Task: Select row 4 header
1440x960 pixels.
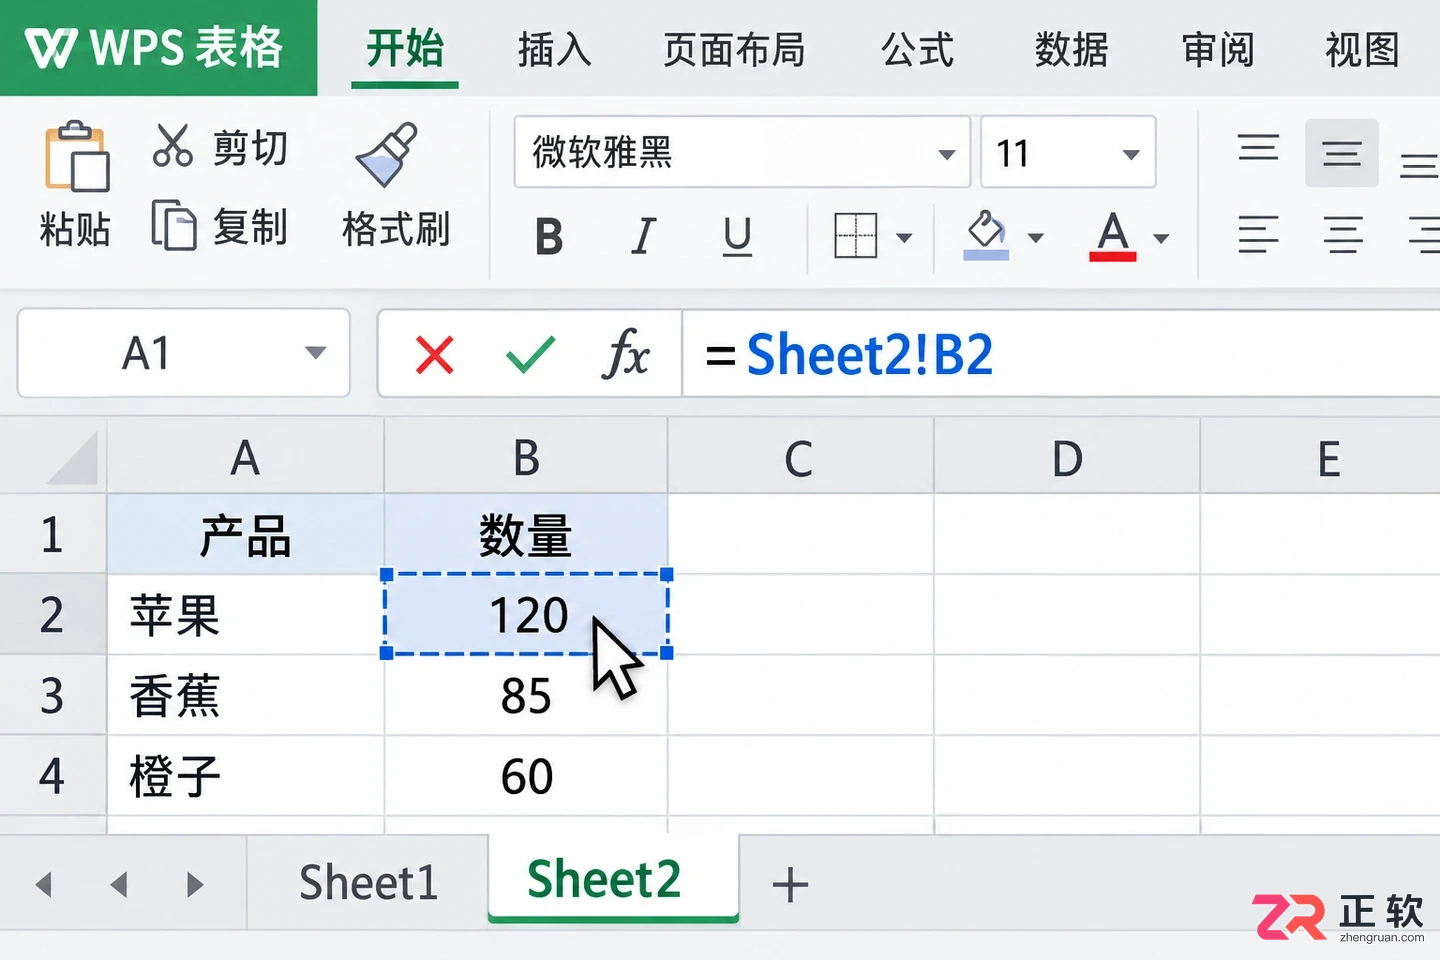Action: 53,776
